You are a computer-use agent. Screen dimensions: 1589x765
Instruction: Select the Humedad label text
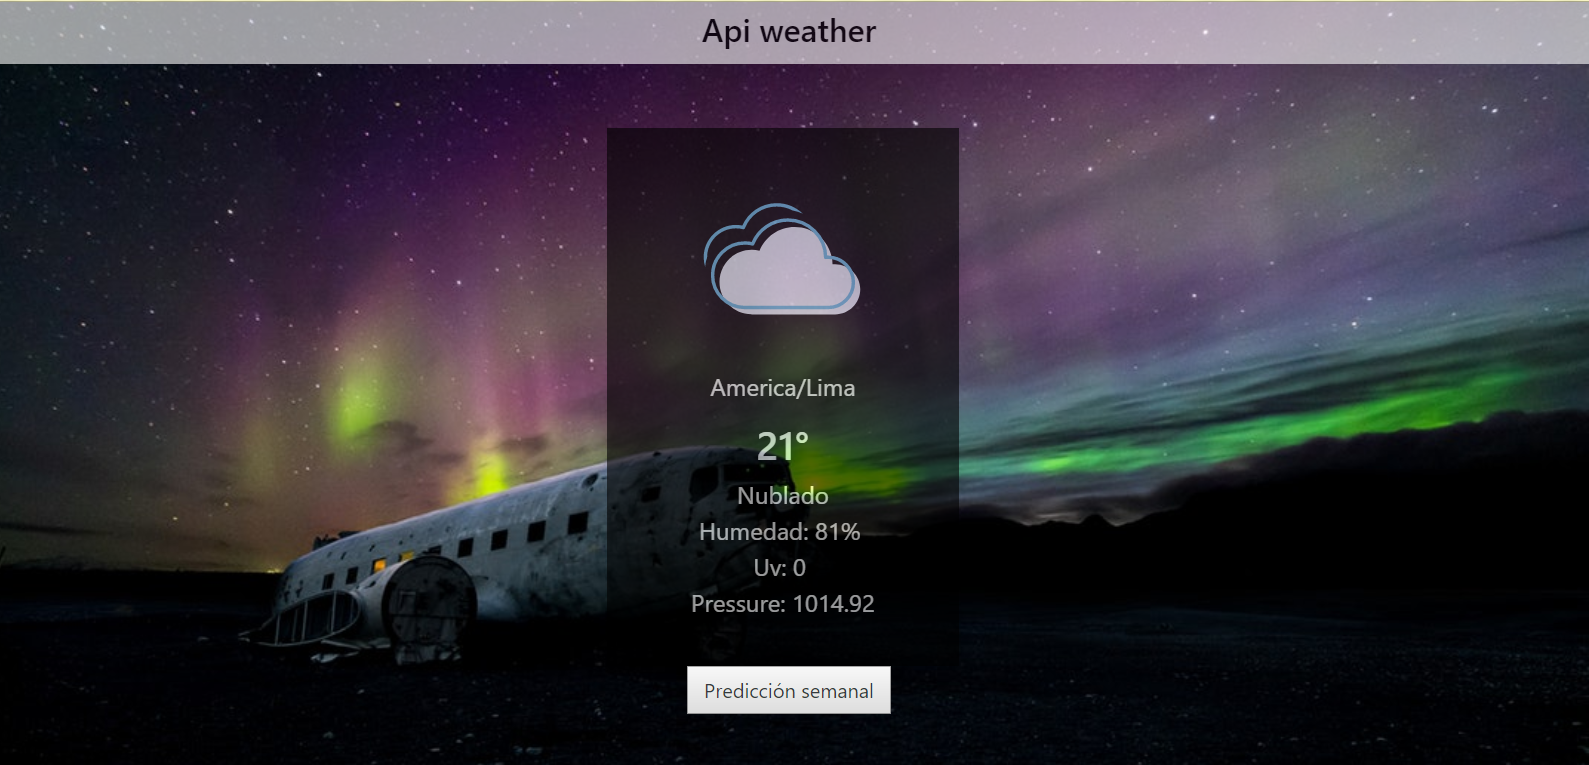[x=751, y=532]
